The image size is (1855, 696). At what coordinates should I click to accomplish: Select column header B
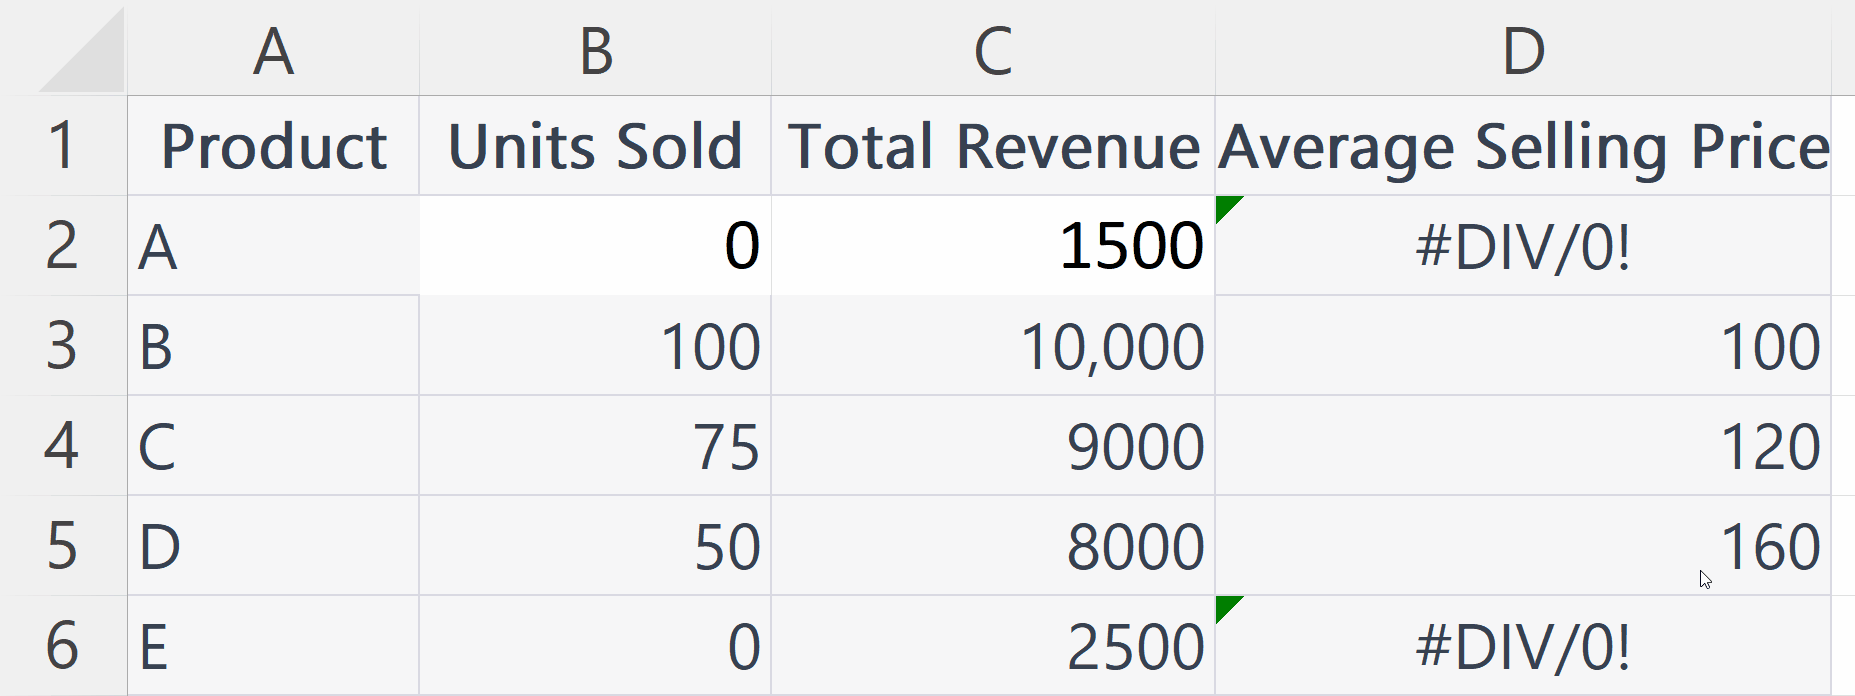(x=595, y=50)
